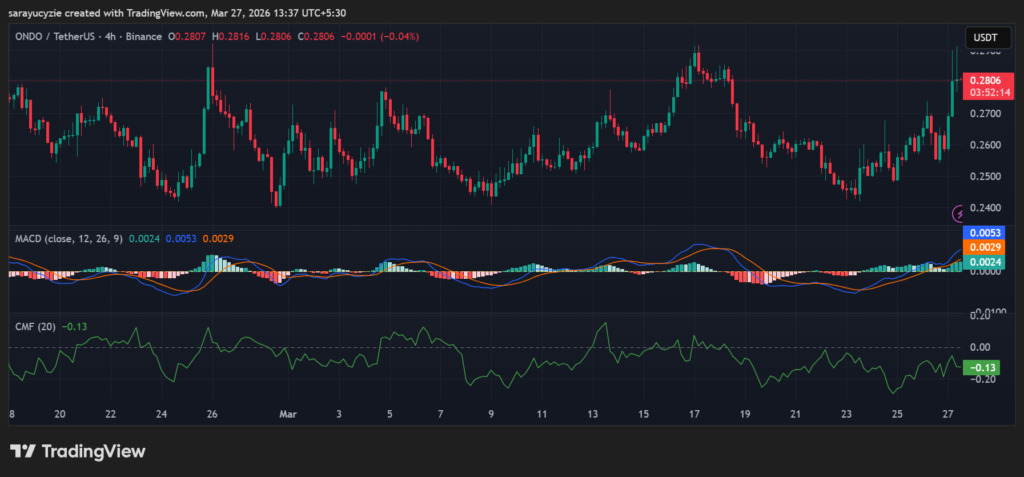1024x477 pixels.
Task: Click date 26 on the time axis
Action: (x=212, y=413)
